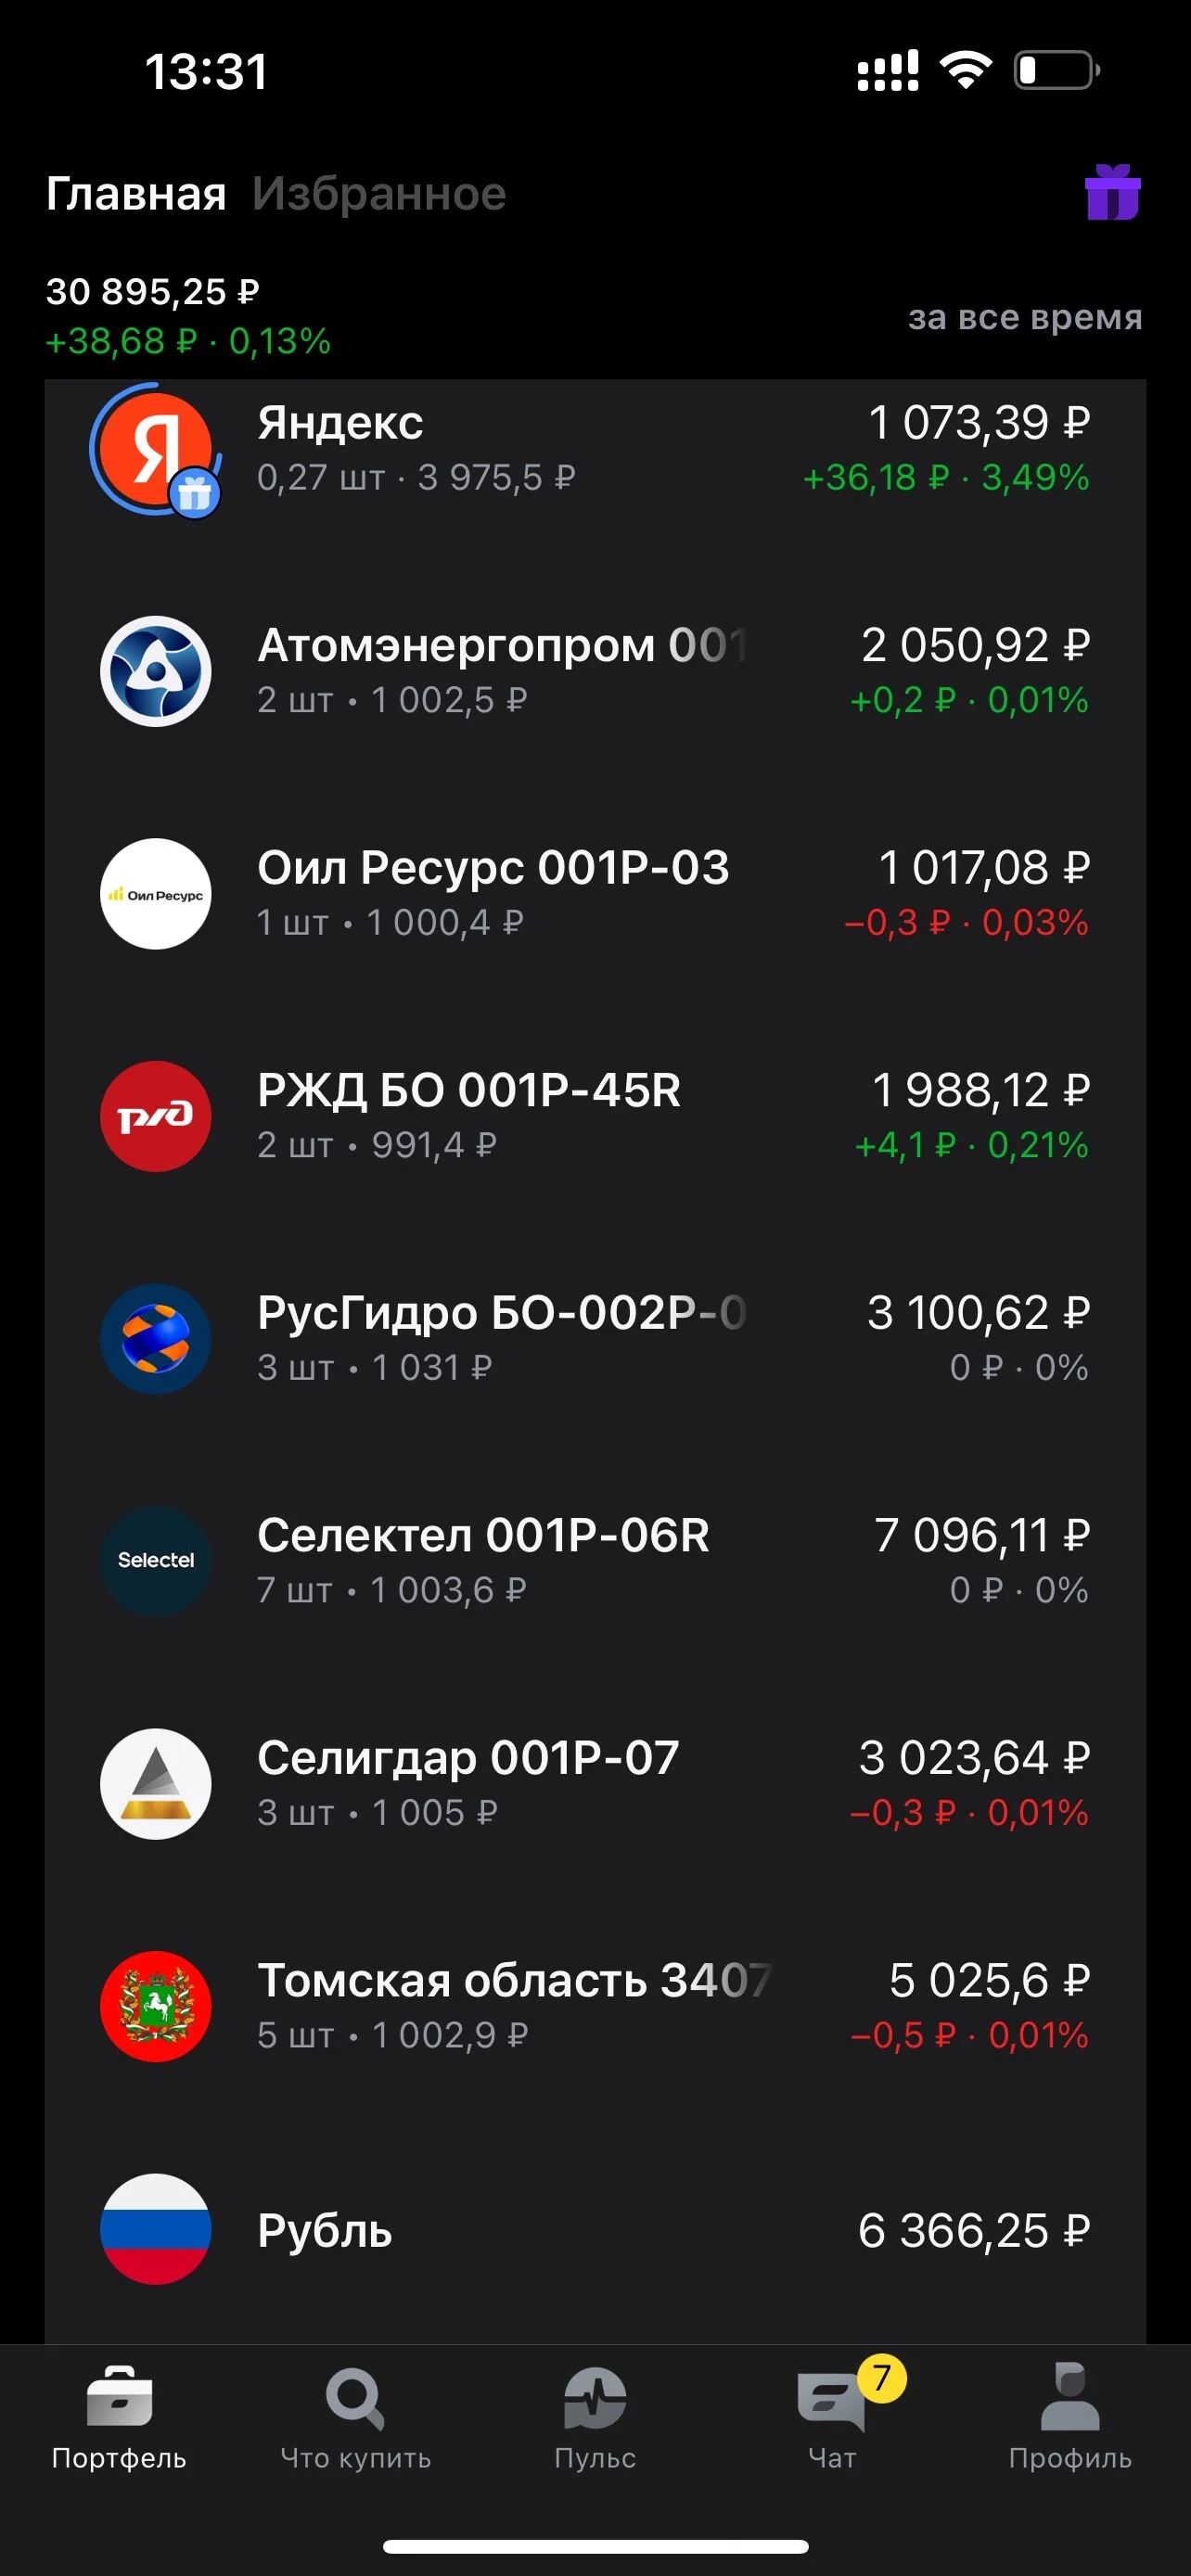Tap the Atomenergoprom logo icon

pyautogui.click(x=156, y=671)
